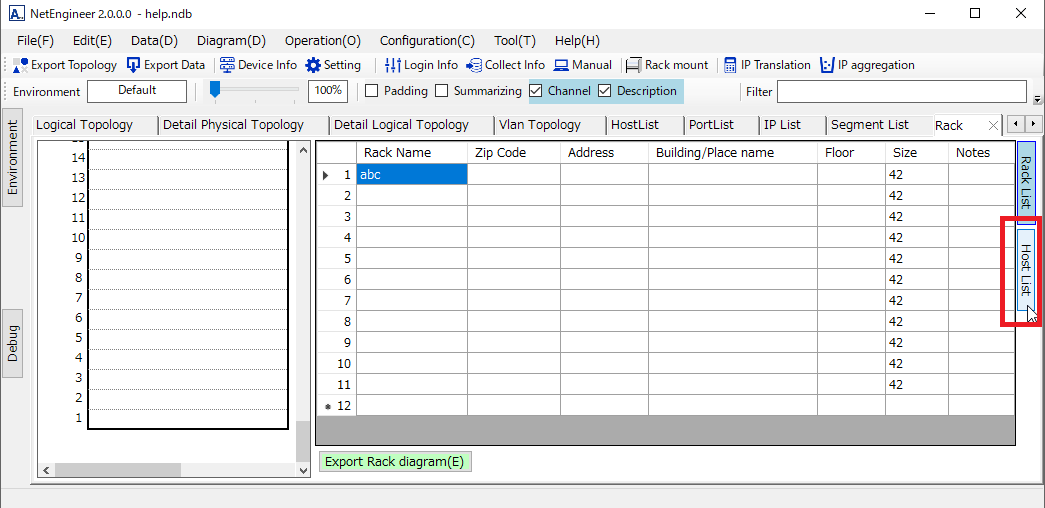Click the Export Data icon
The width and height of the screenshot is (1045, 508).
pos(134,65)
